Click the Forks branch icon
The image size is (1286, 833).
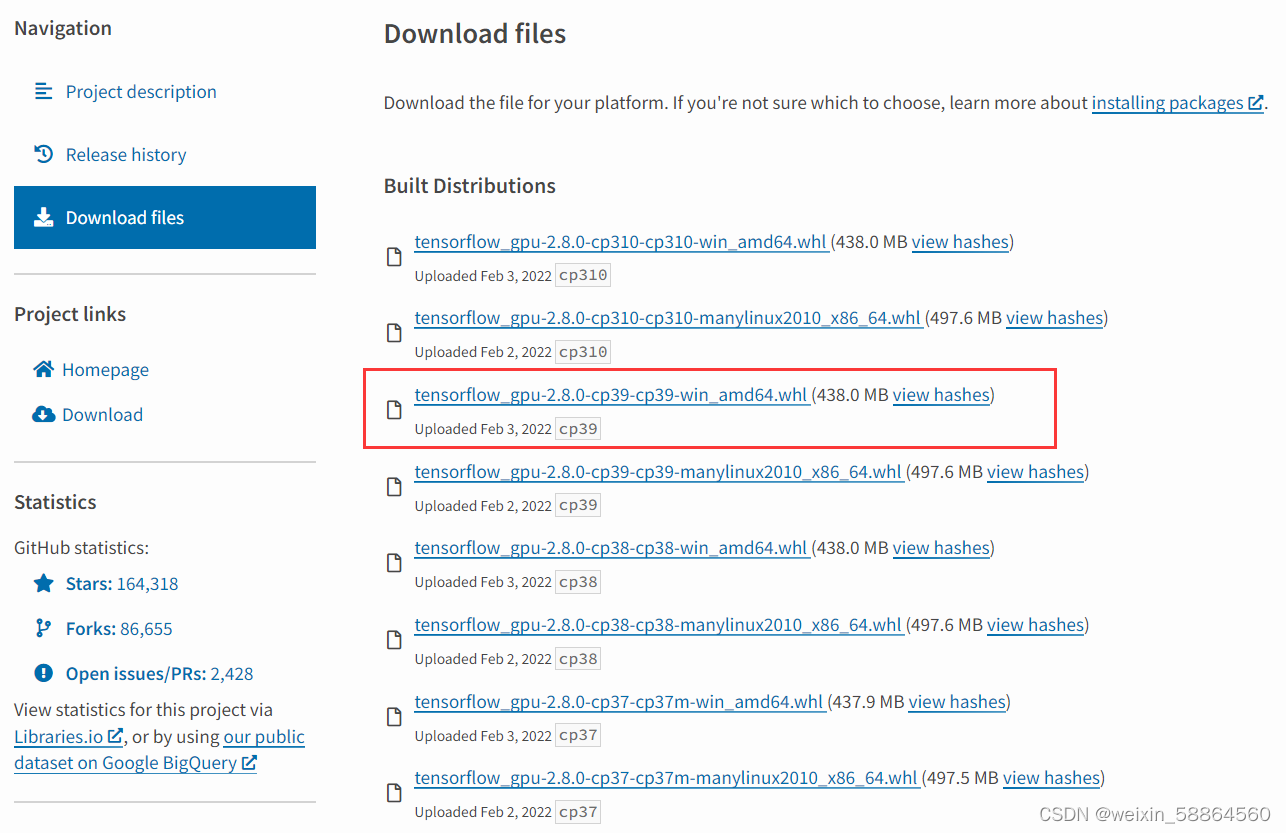coord(43,628)
